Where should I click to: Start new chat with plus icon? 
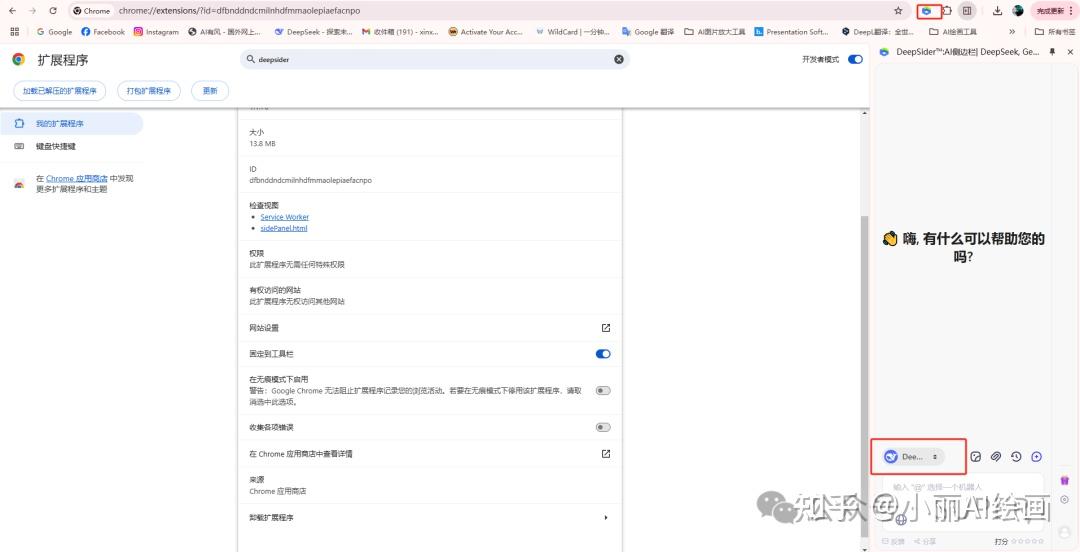pos(1036,456)
